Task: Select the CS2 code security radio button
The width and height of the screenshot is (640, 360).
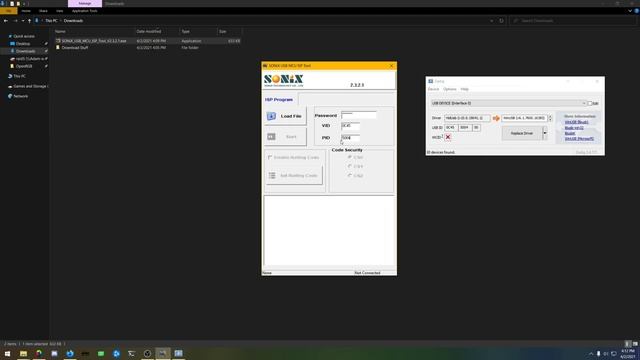Action: [350, 176]
